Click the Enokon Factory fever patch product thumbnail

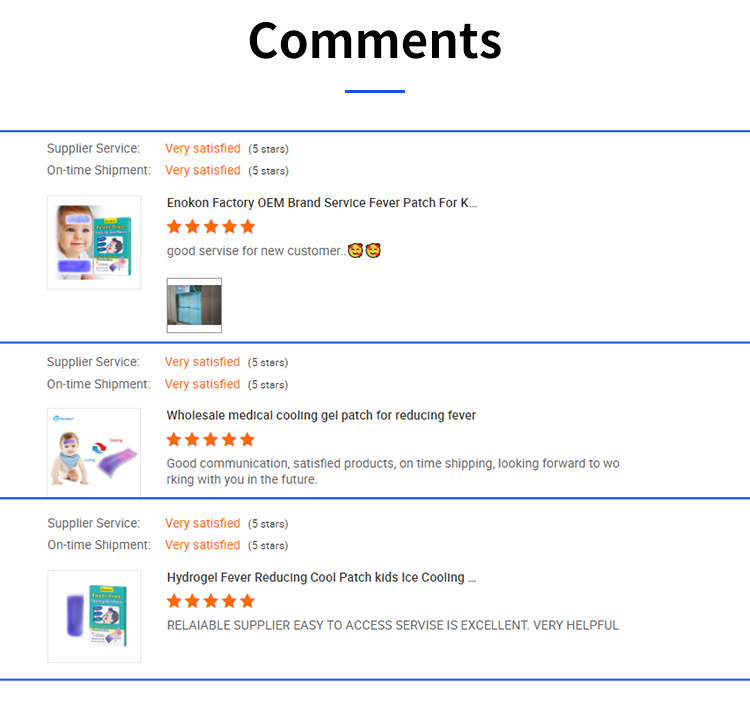(x=94, y=243)
